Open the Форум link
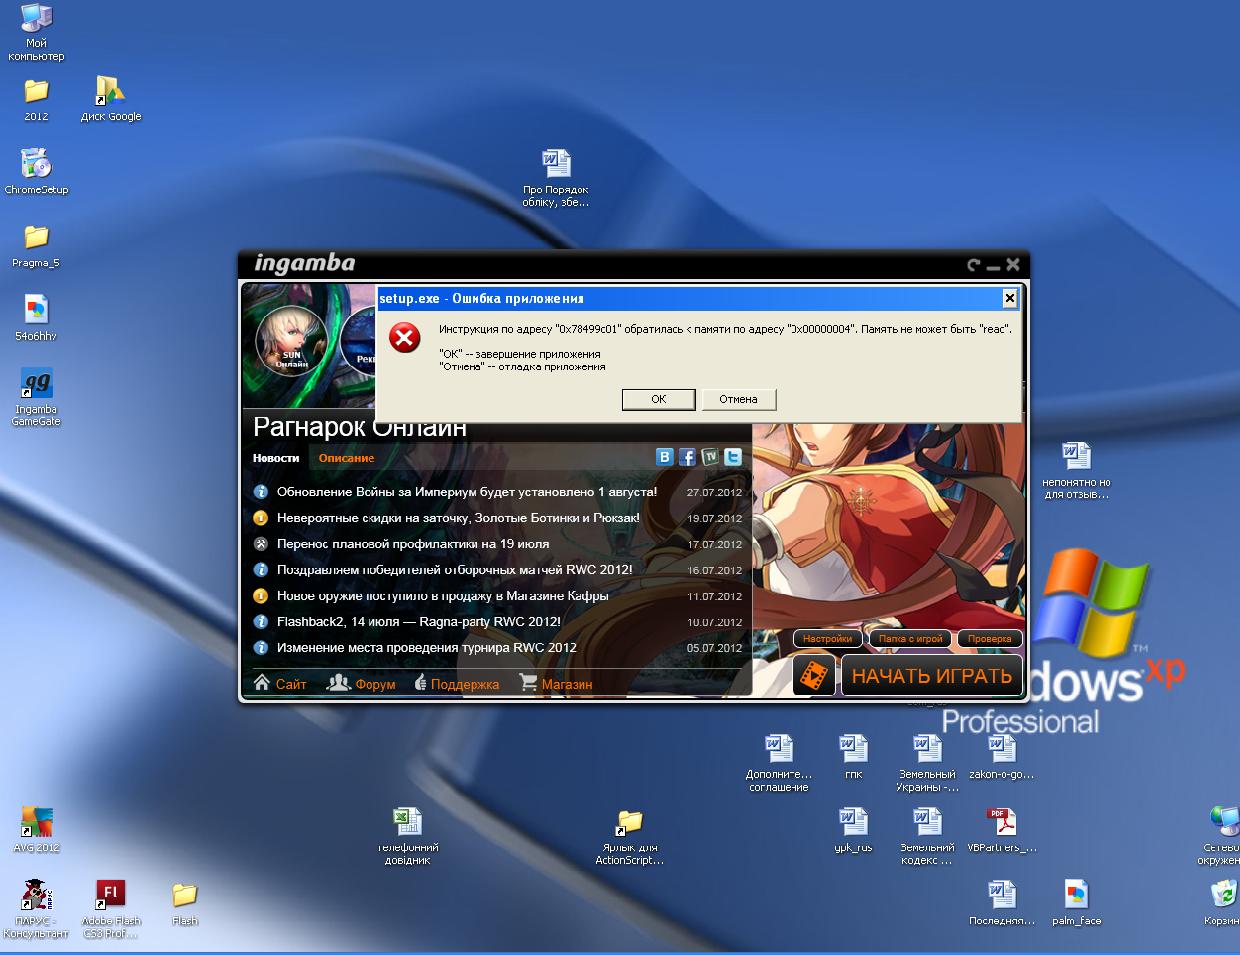Image resolution: width=1240 pixels, height=955 pixels. (x=362, y=683)
